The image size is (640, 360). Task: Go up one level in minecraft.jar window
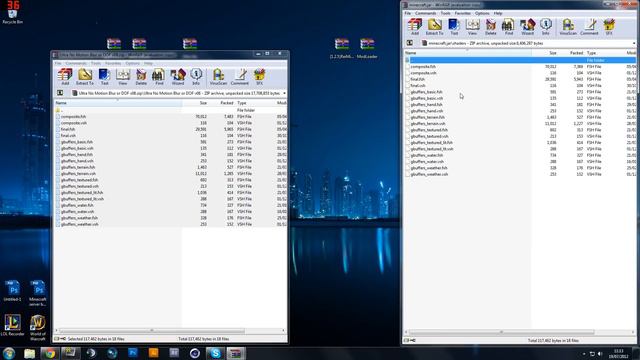pos(409,43)
